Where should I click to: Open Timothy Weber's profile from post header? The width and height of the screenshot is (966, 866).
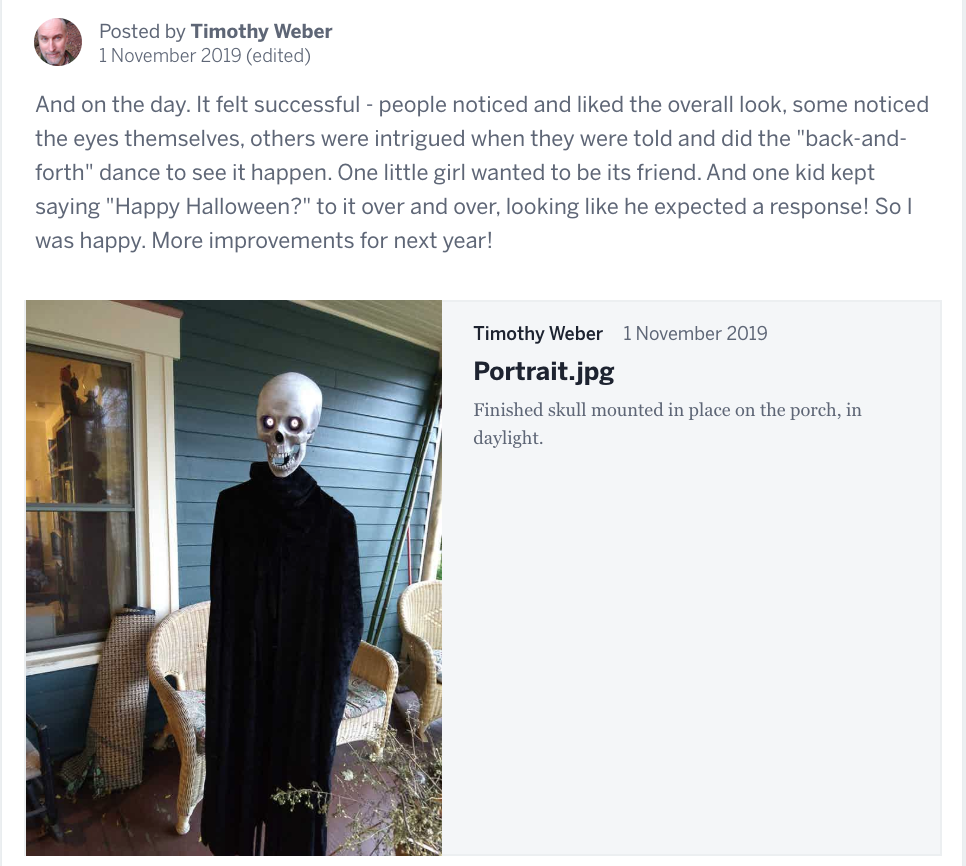click(x=261, y=31)
